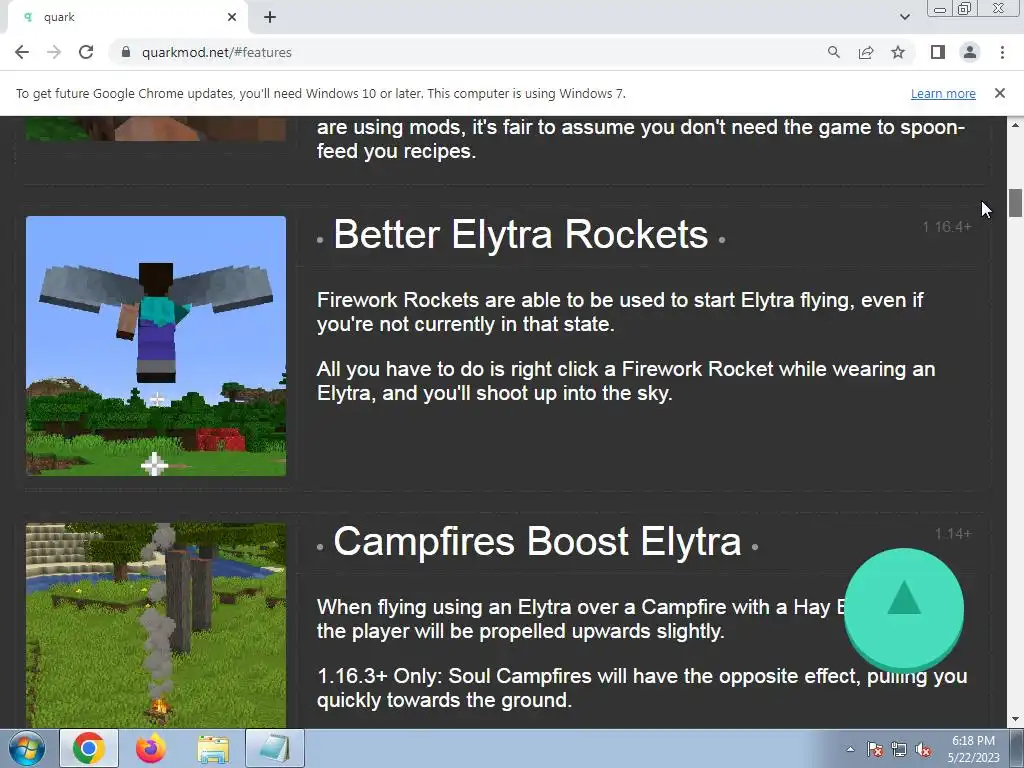
Task: Switch to Chrome in the taskbar
Action: coord(89,748)
